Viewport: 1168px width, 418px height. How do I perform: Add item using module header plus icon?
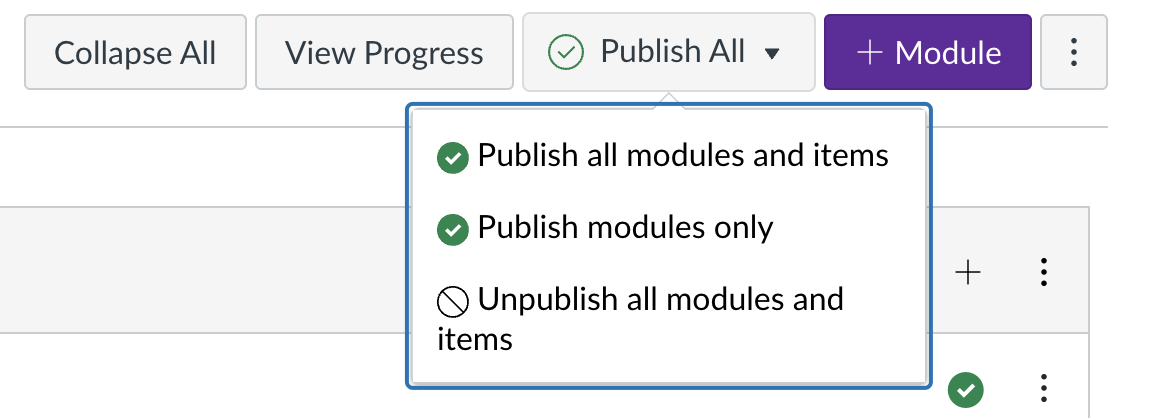coord(968,273)
